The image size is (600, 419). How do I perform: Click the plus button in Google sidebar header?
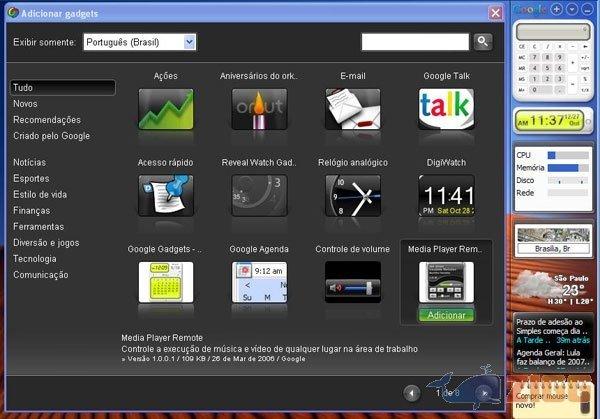click(x=556, y=9)
